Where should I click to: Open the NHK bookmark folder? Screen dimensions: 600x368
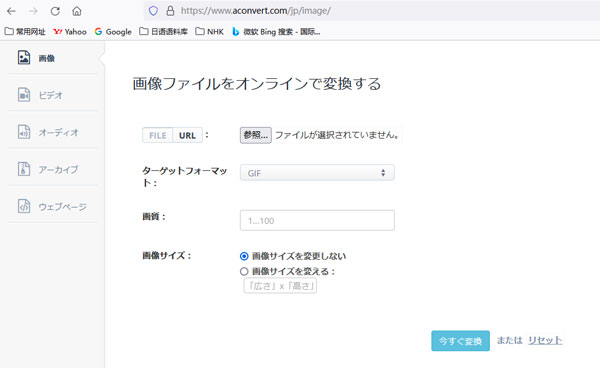point(209,32)
